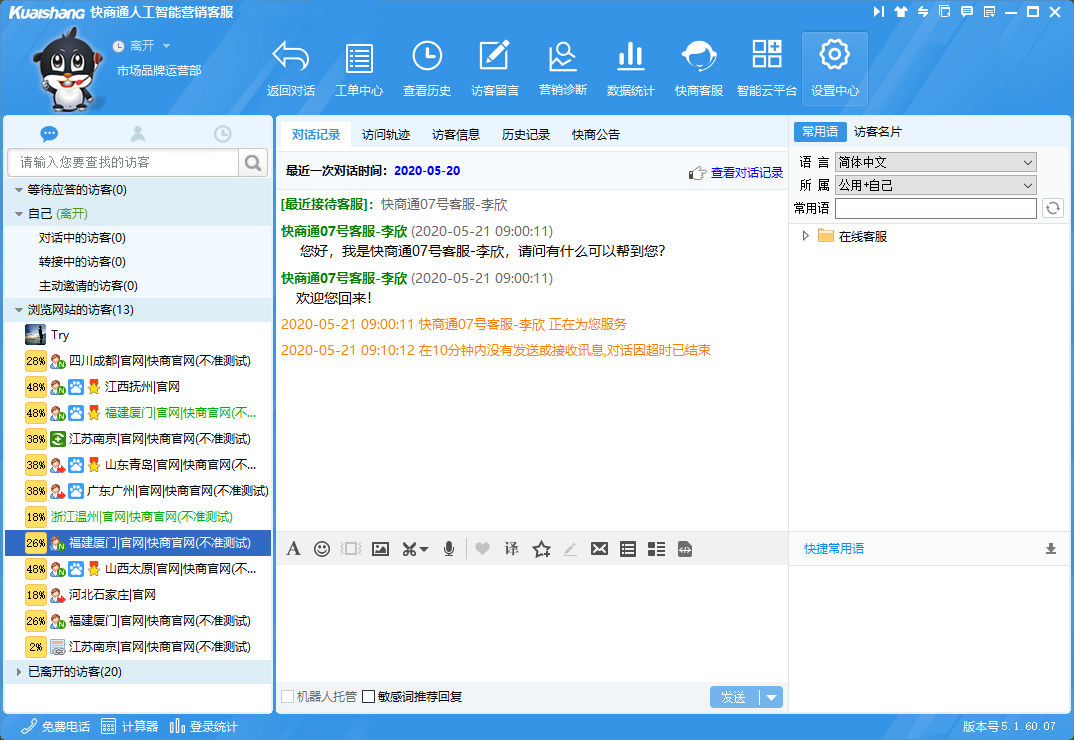1074x740 pixels.
Task: Click the emoji smiley icon in editor toolbar
Action: pyautogui.click(x=322, y=549)
